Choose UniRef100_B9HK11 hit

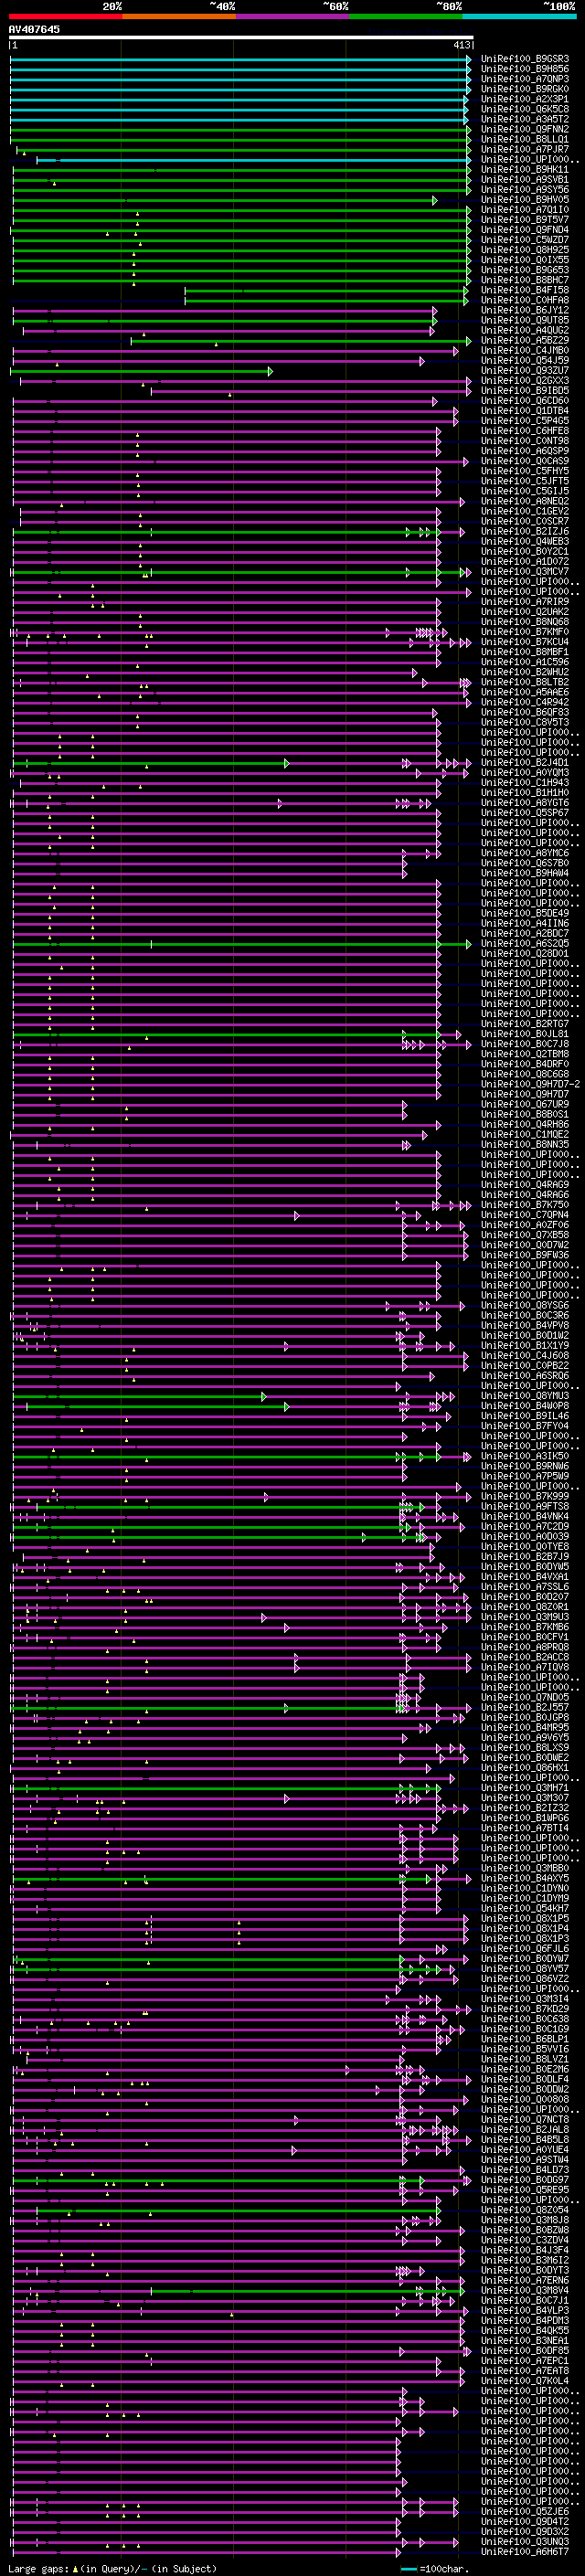[x=525, y=169]
